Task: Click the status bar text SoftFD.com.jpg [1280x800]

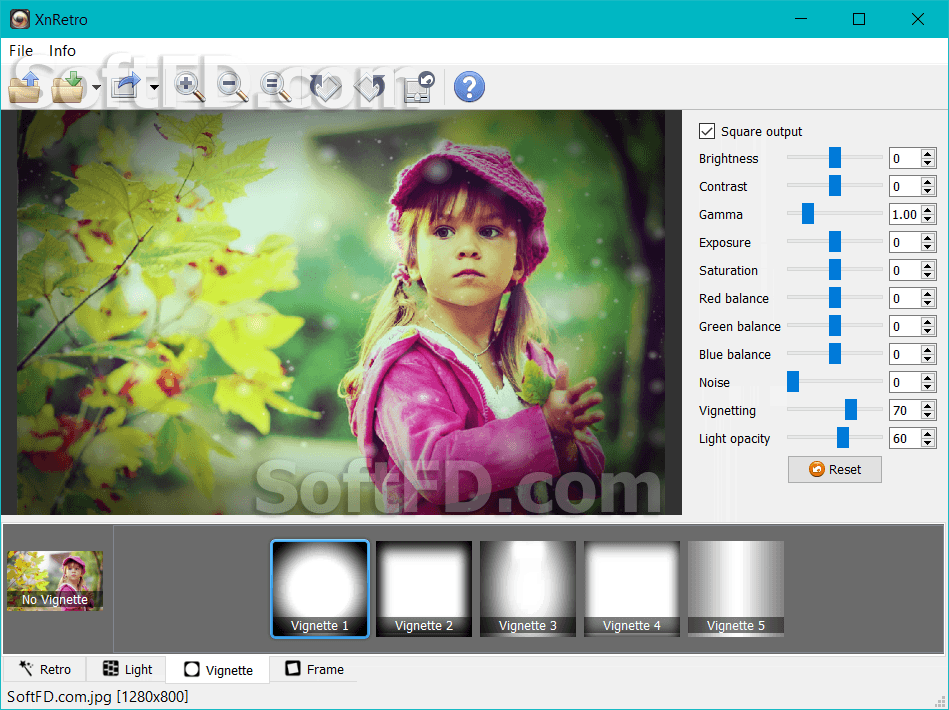Action: point(97,697)
